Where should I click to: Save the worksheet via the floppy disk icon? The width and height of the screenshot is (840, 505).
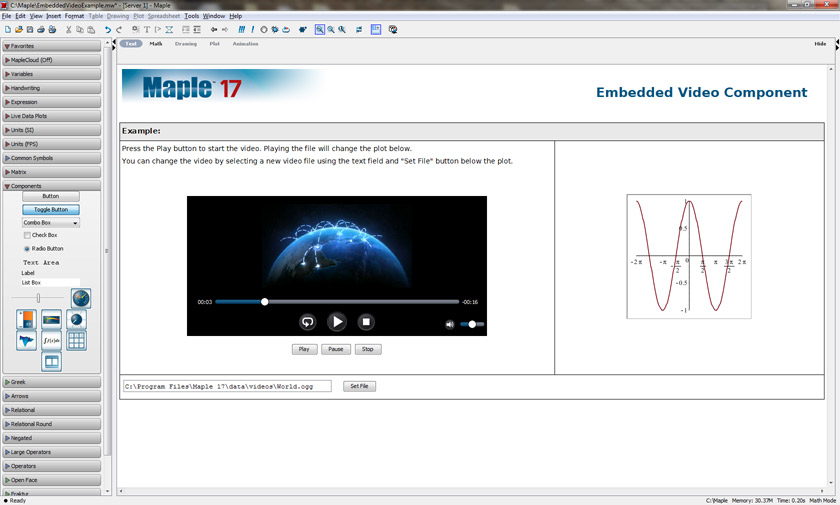pos(30,29)
